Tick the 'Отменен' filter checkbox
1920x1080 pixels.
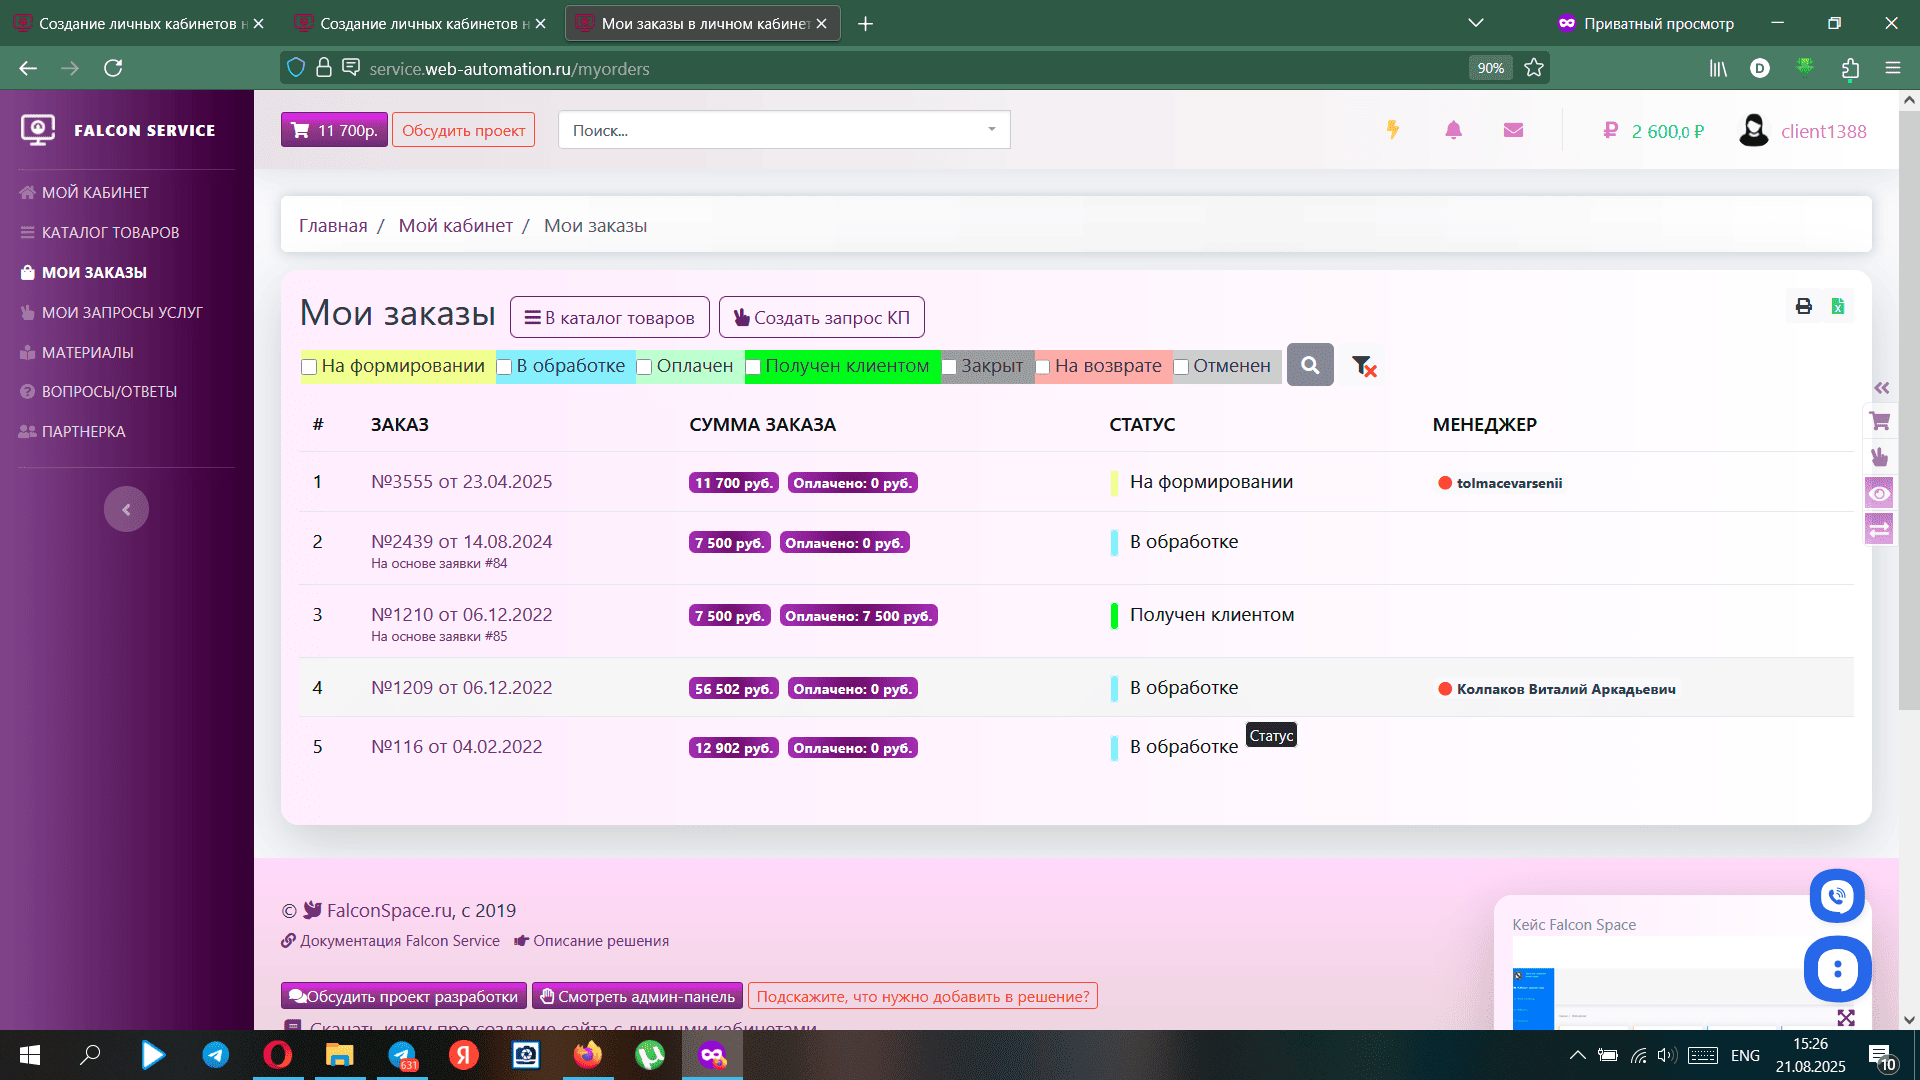(x=1181, y=367)
